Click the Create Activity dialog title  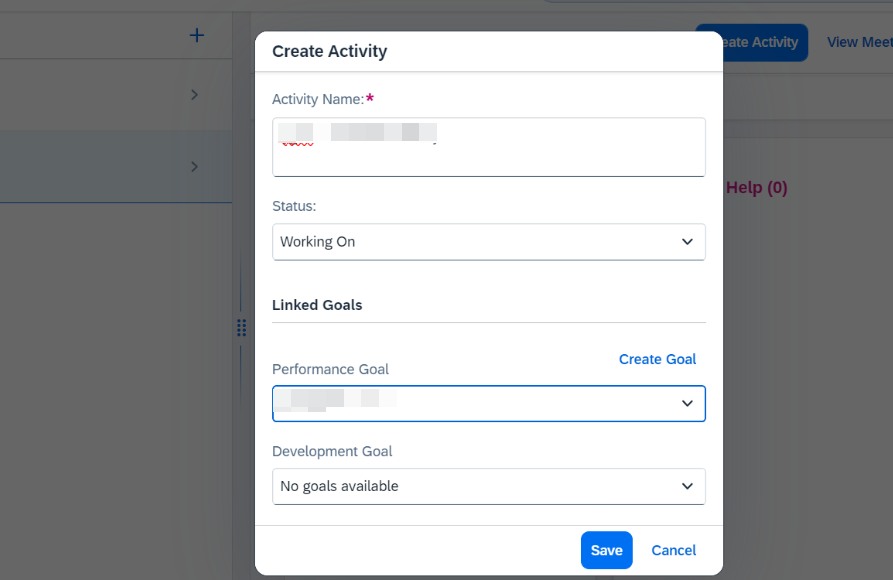[x=330, y=51]
